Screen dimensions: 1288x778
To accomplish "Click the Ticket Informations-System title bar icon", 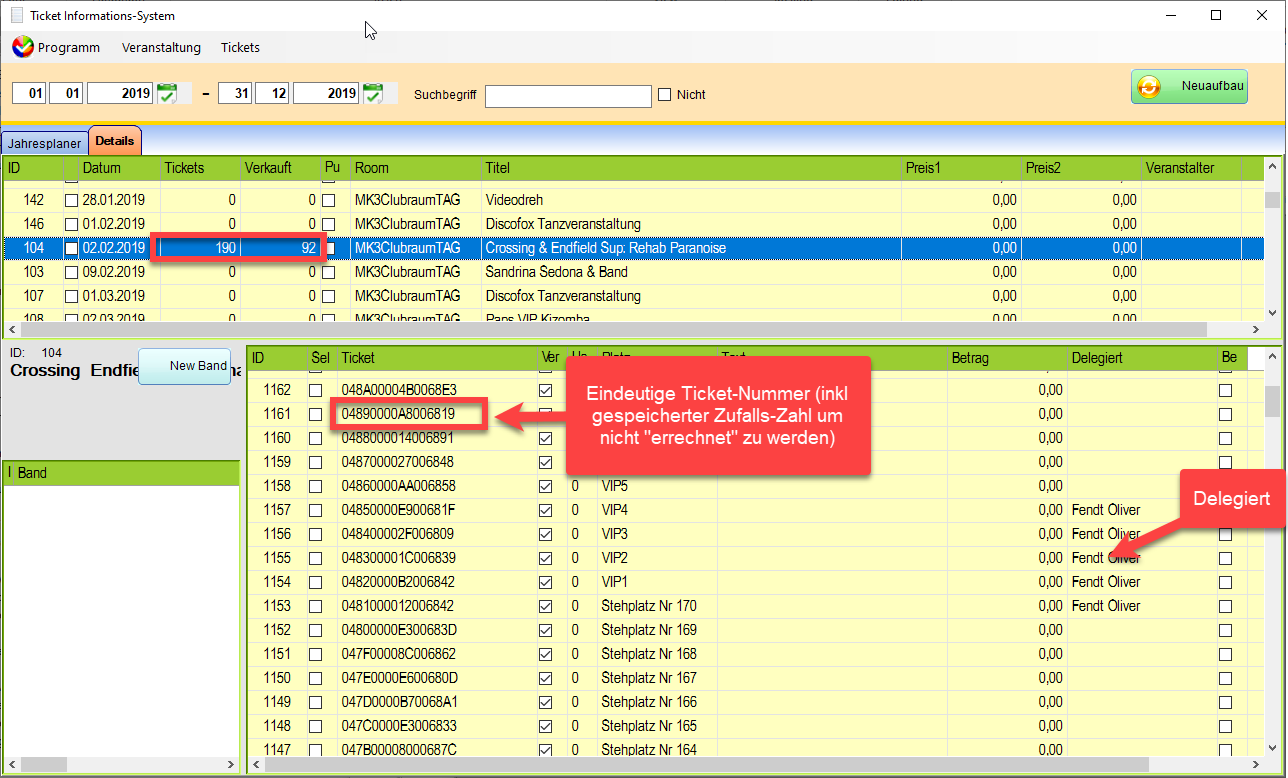I will (17, 15).
